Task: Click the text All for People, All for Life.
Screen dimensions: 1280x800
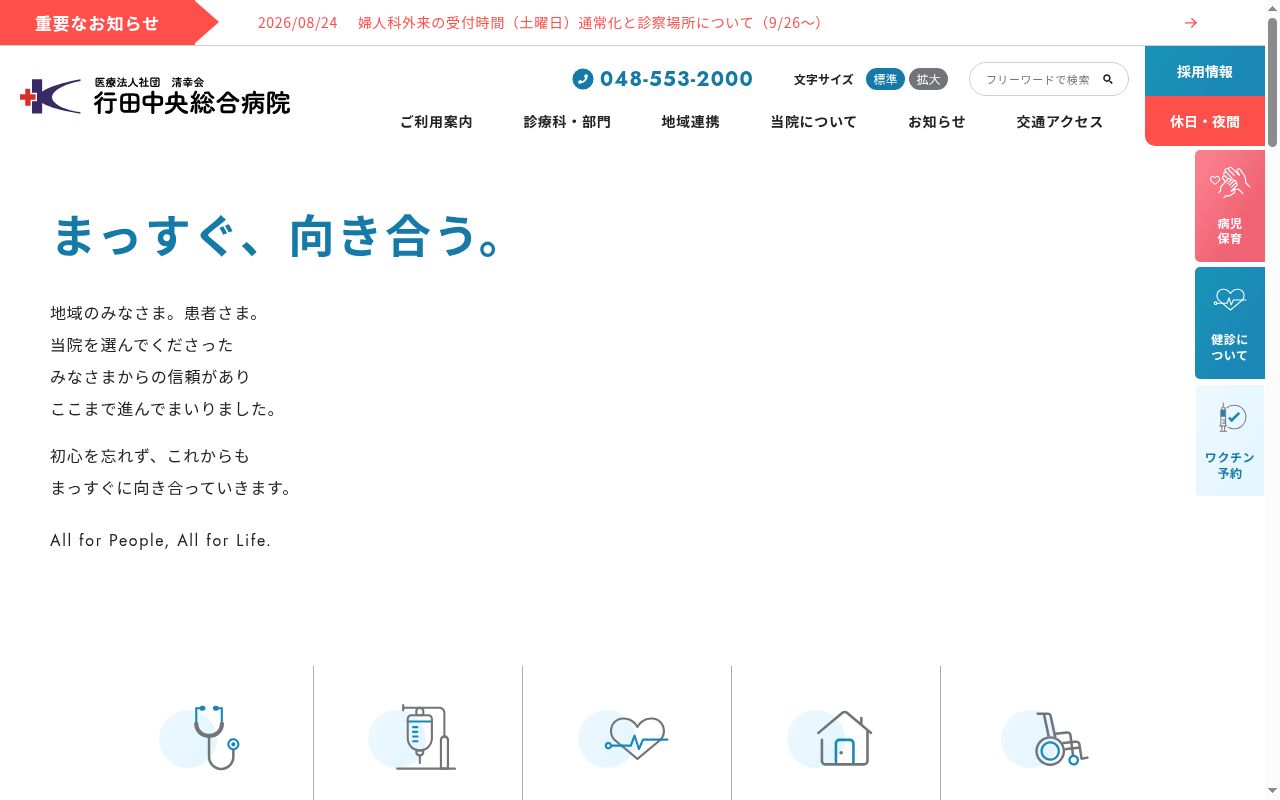Action: [161, 540]
